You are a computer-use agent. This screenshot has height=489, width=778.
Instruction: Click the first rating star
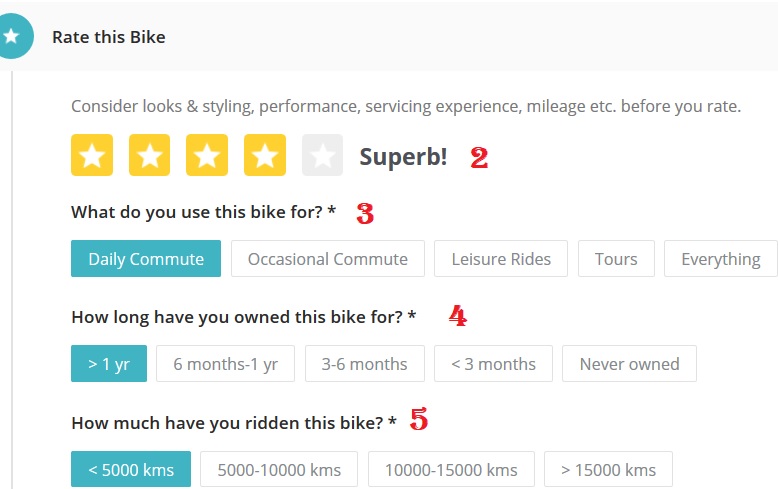92,155
